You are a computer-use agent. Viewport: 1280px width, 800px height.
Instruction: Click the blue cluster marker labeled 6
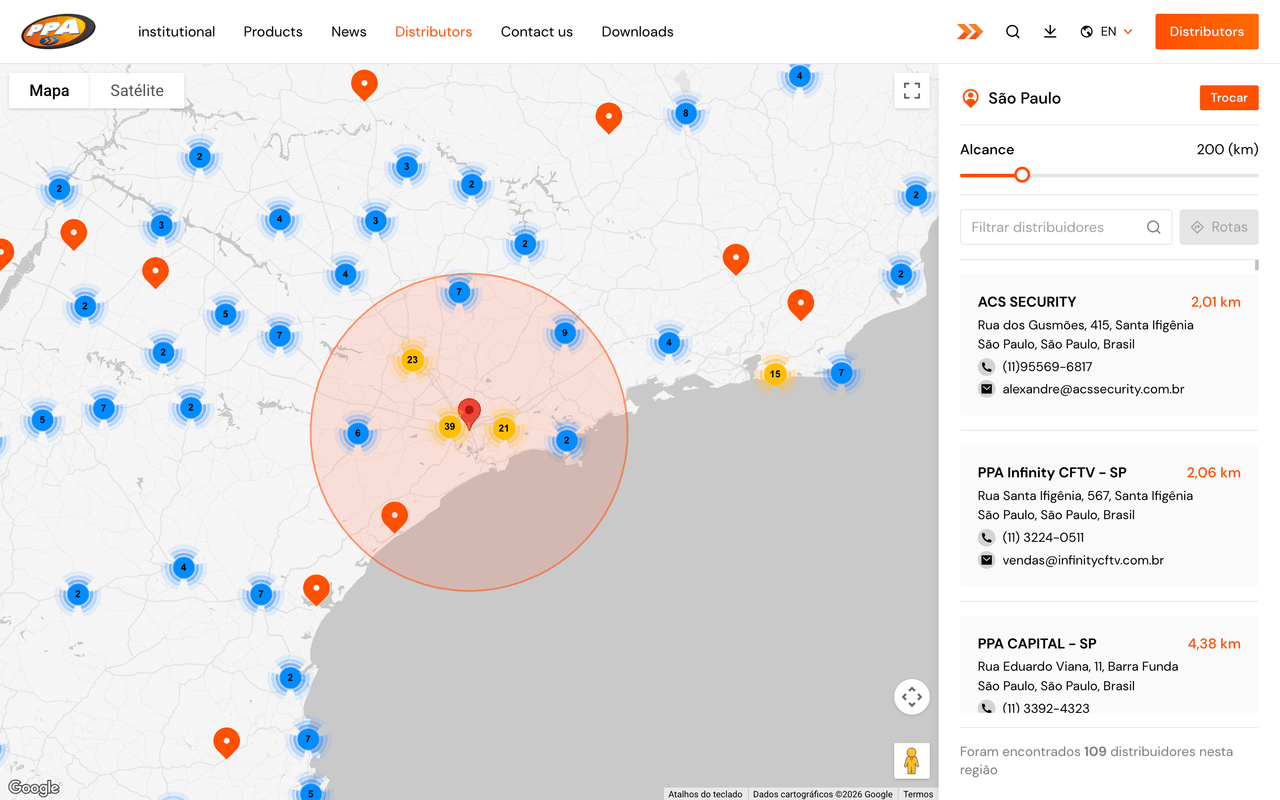pyautogui.click(x=358, y=434)
